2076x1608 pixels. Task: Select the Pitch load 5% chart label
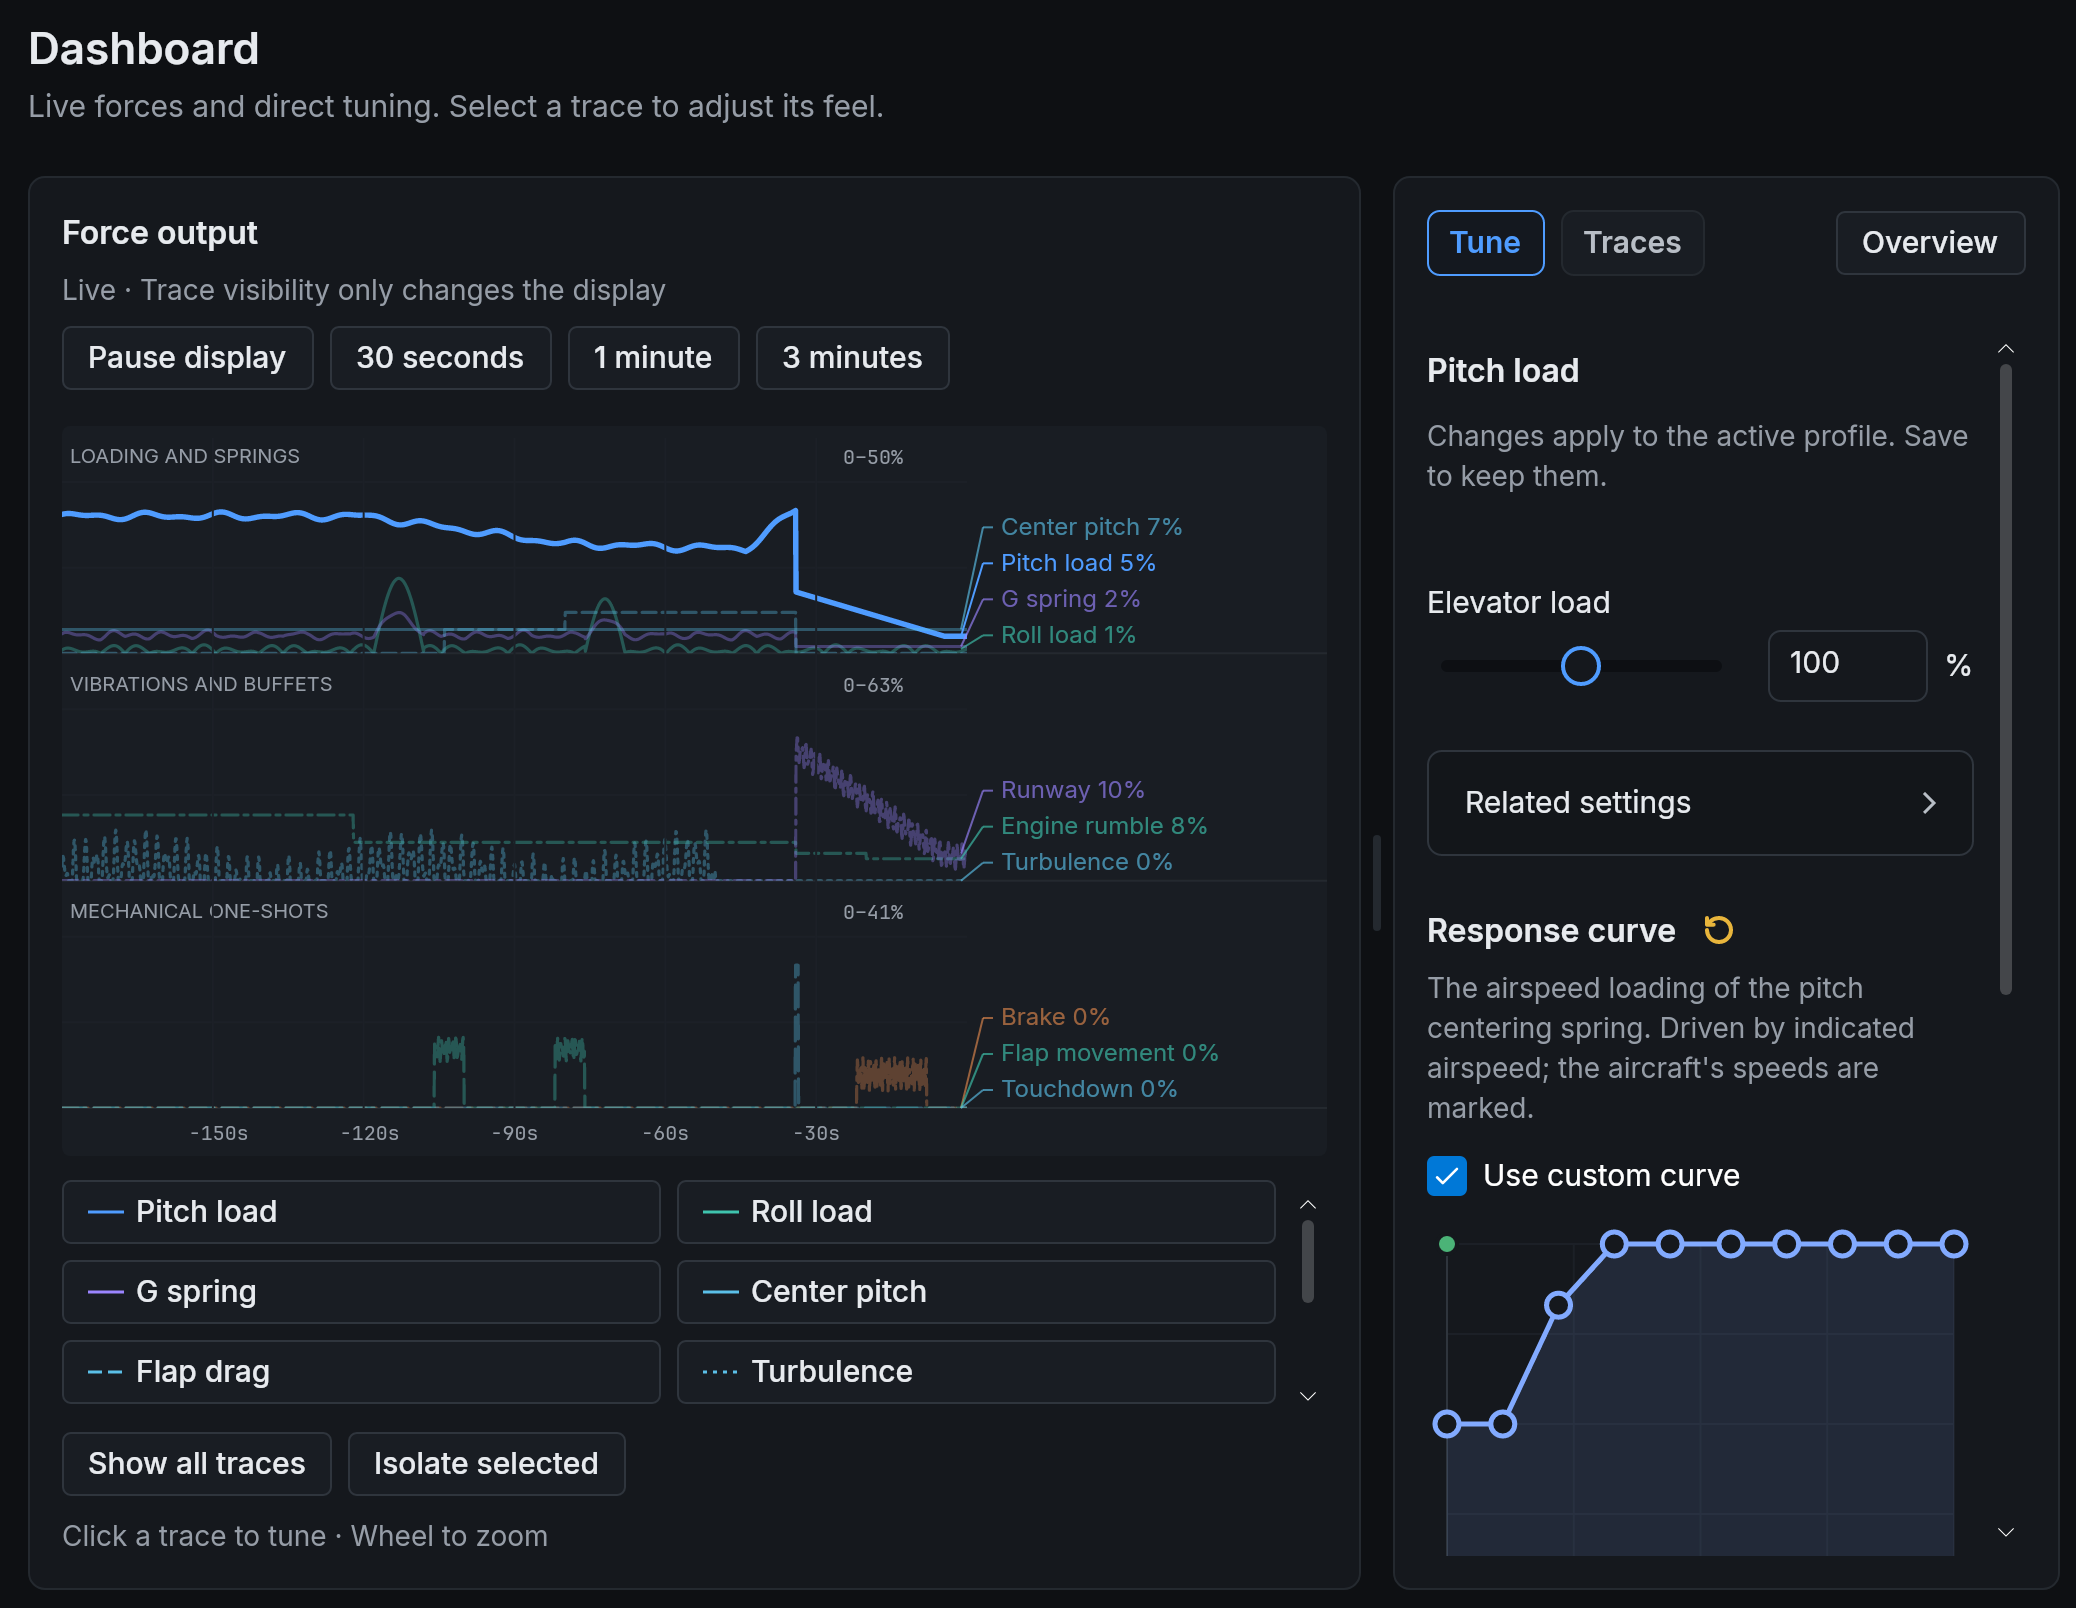point(1078,563)
